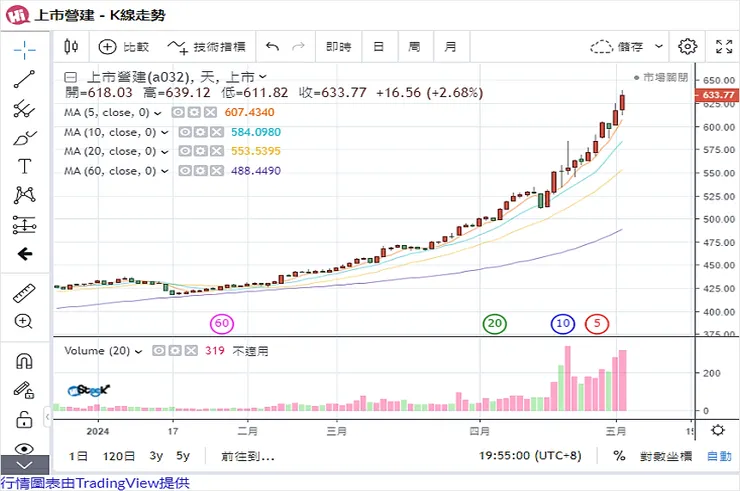This screenshot has height=491, width=740.
Task: Click the 儲存 cloud save button
Action: [616, 47]
